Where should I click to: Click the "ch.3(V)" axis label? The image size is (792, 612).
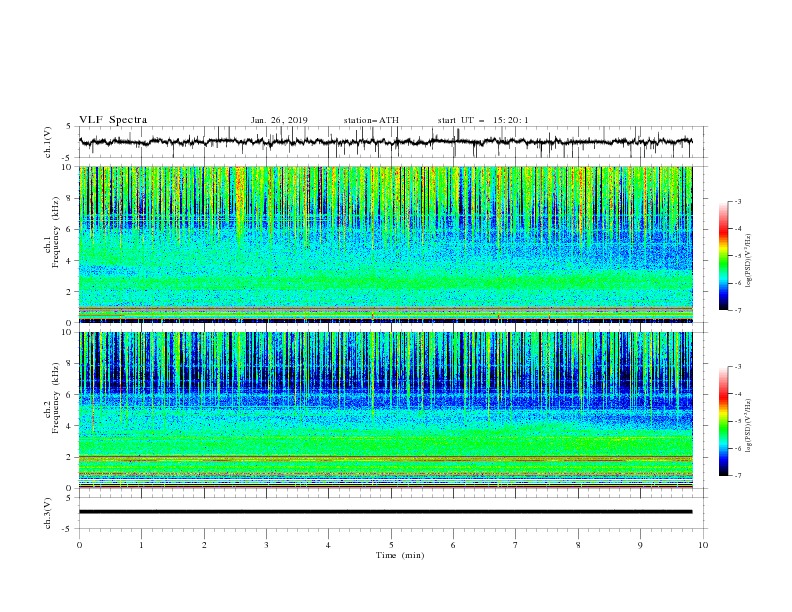48,513
